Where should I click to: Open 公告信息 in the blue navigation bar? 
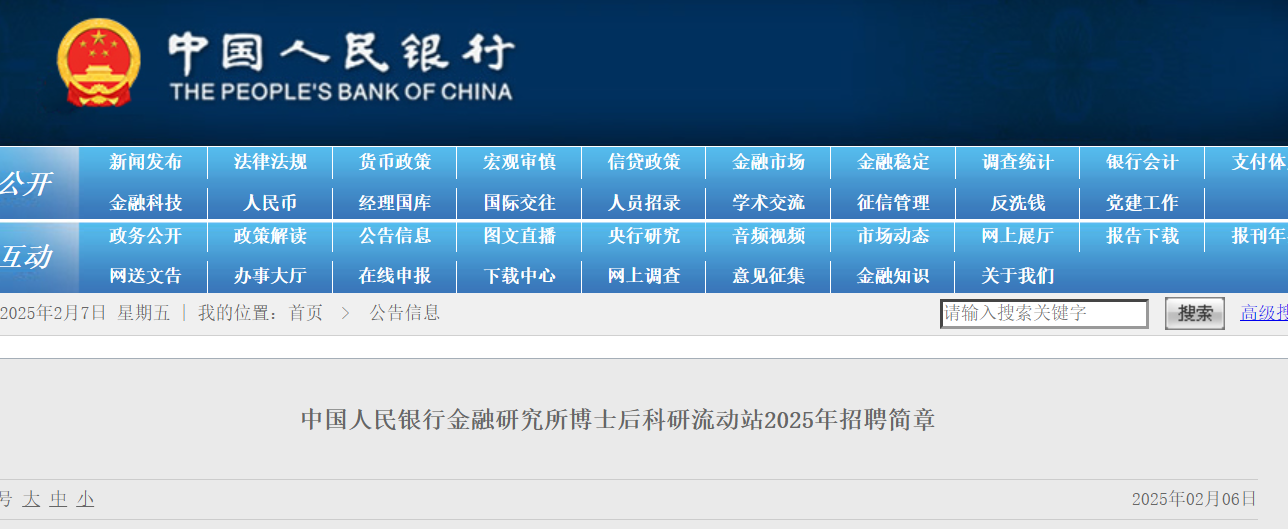pos(395,236)
